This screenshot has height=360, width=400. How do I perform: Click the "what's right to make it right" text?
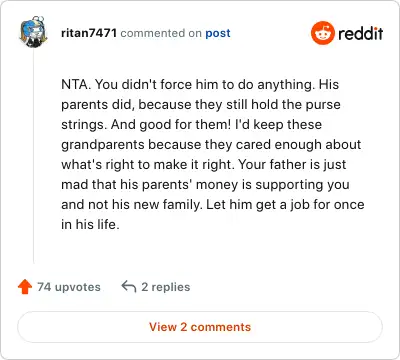coord(147,164)
